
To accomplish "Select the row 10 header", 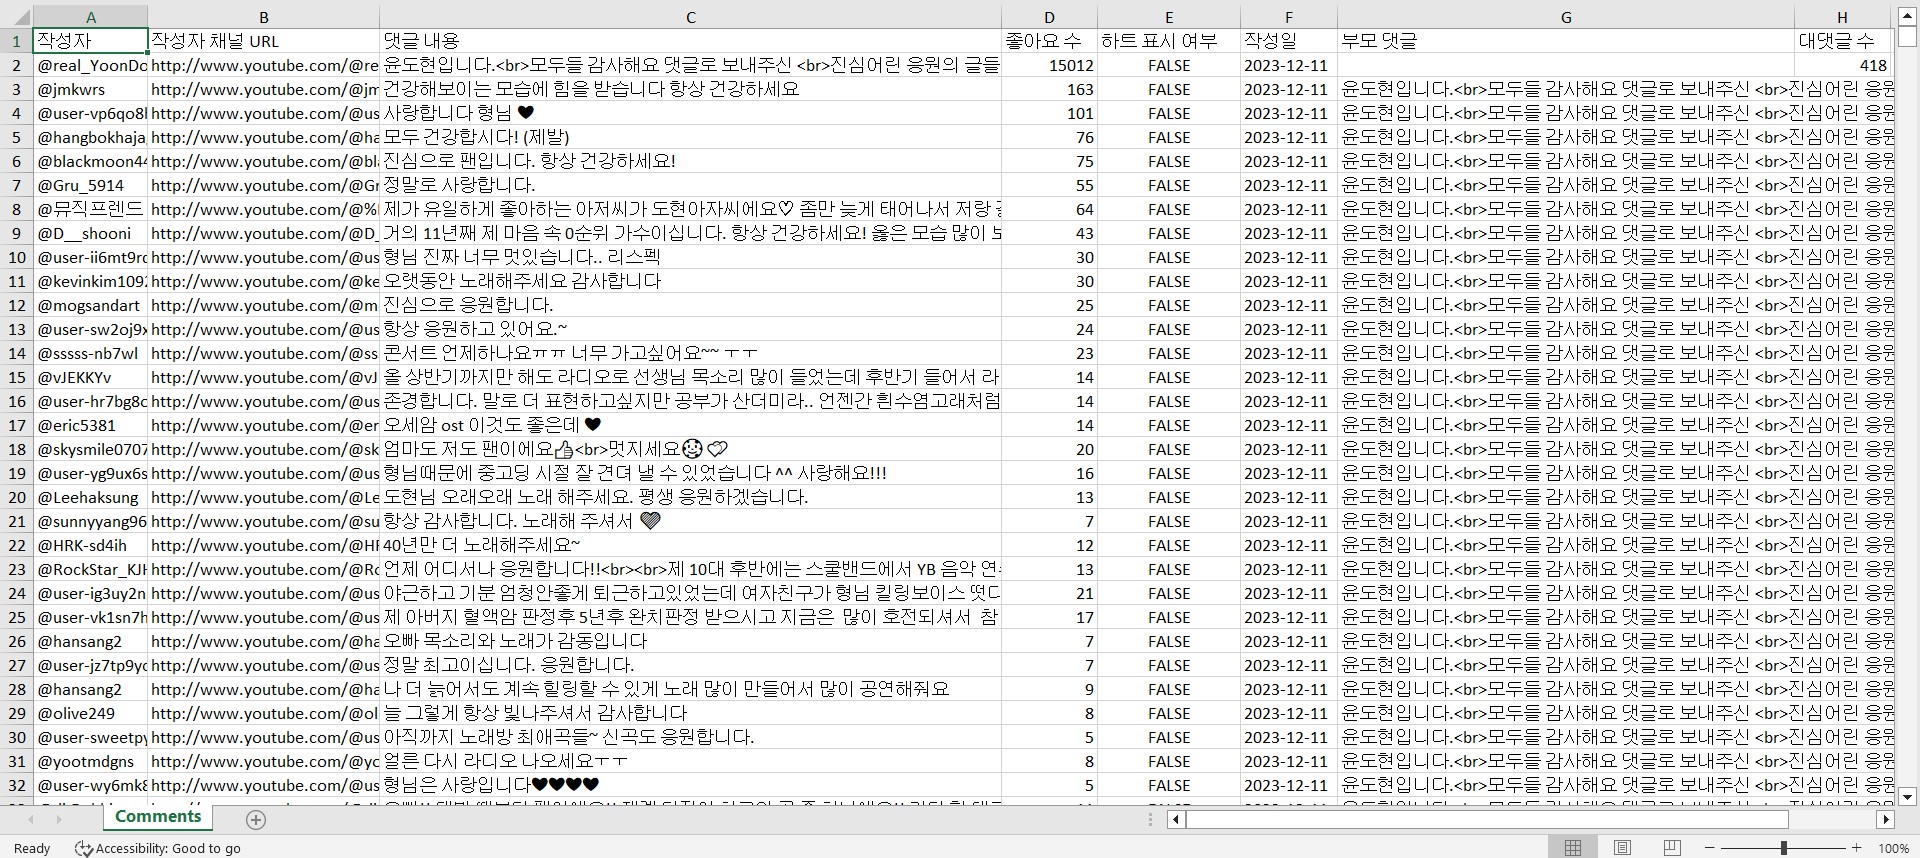I will [16, 257].
